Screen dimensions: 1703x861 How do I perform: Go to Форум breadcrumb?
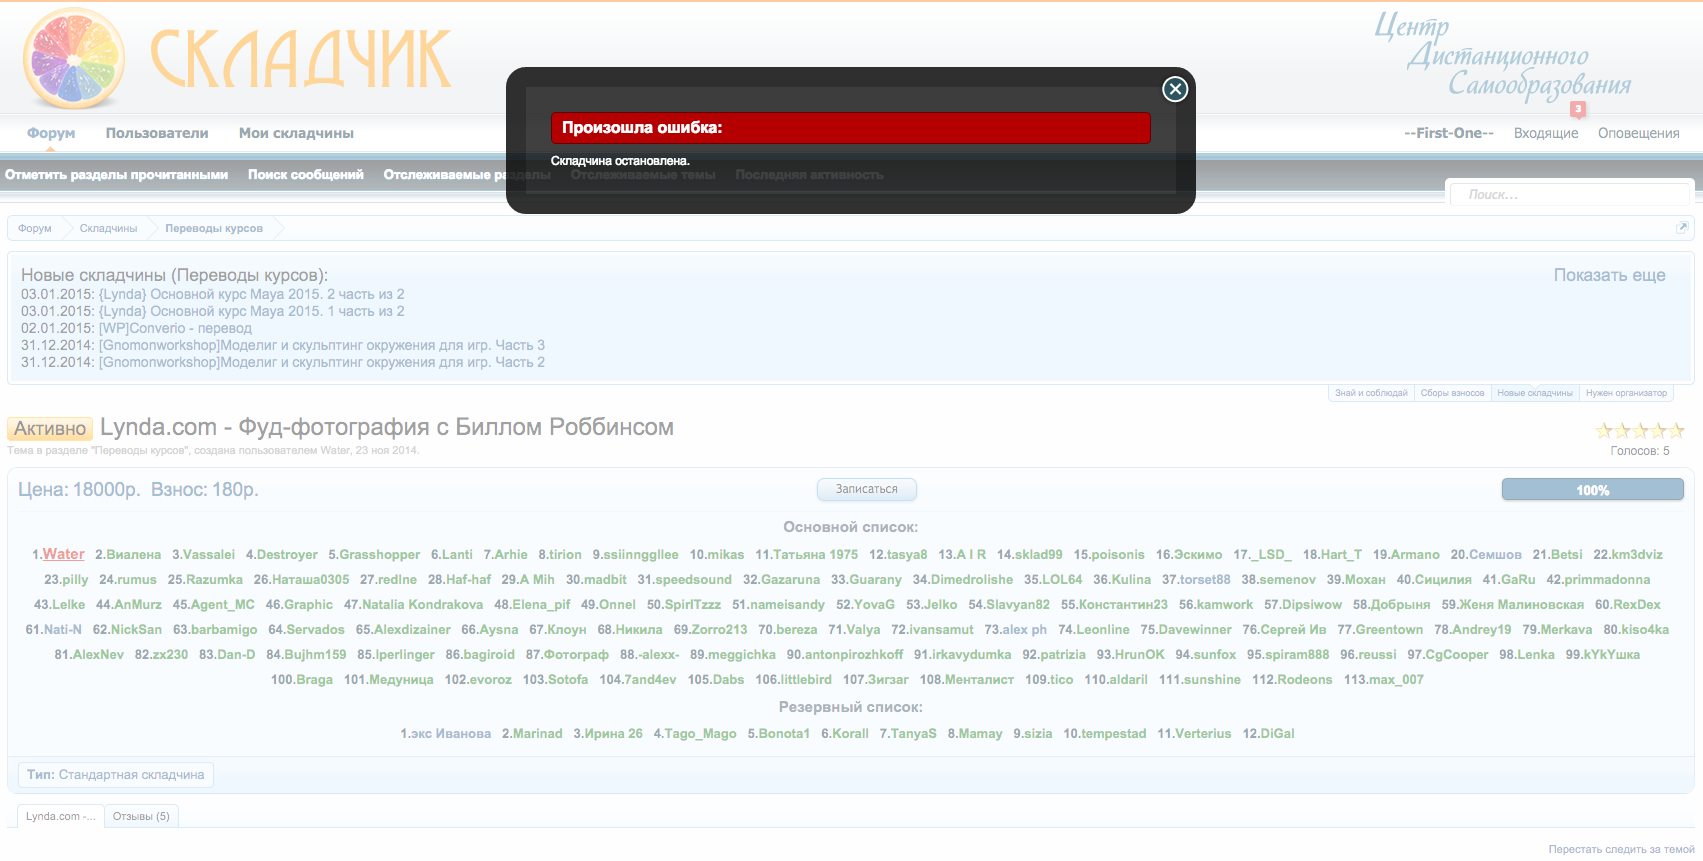(x=35, y=228)
